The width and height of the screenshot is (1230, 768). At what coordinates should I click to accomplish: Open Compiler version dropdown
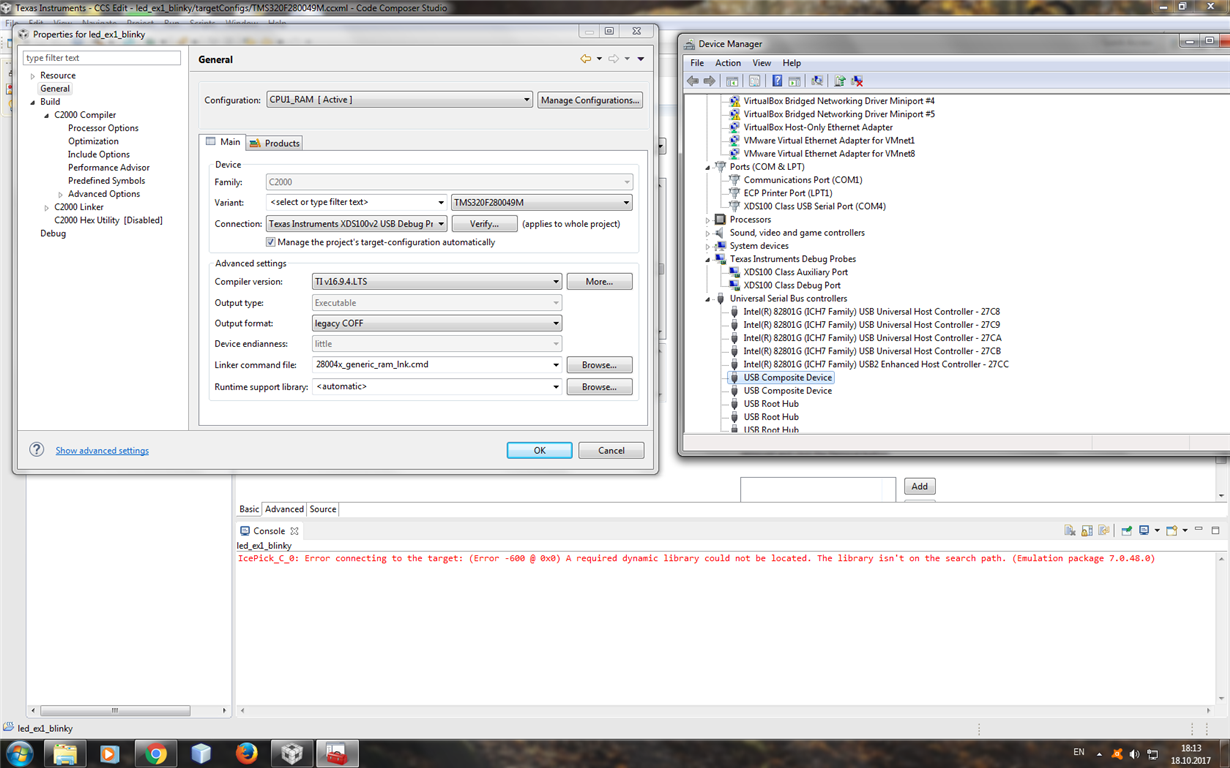[437, 282]
